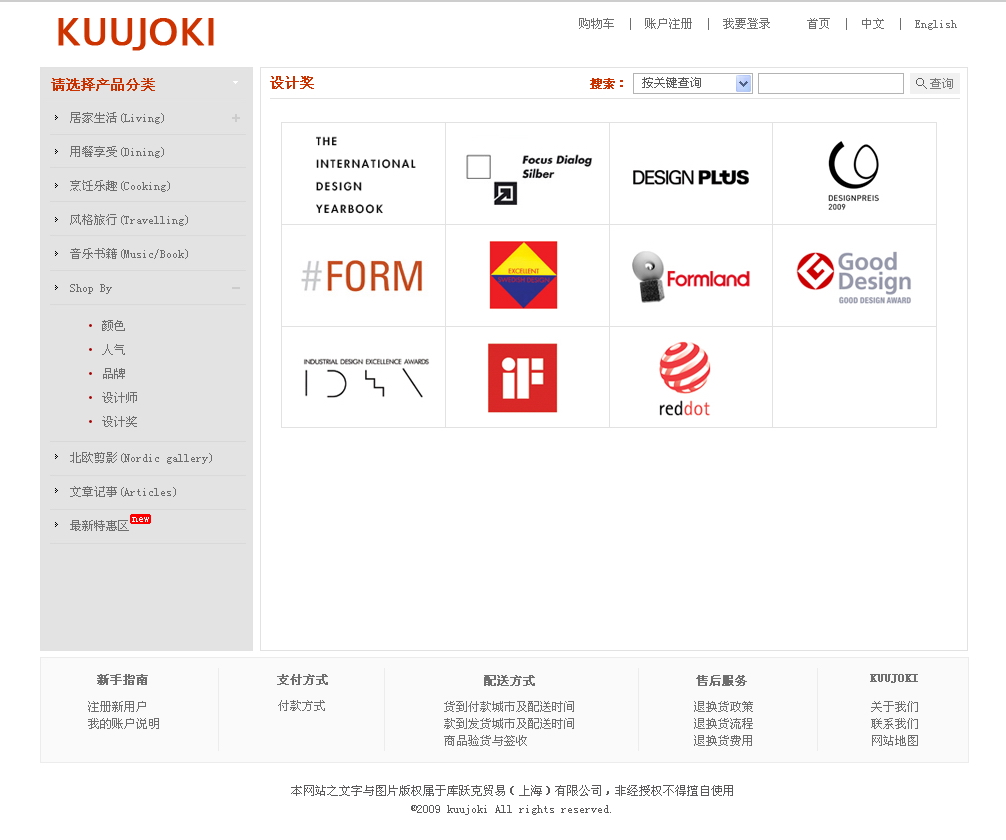Open 我要登录 login page
The width and height of the screenshot is (1006, 840).
click(x=746, y=24)
